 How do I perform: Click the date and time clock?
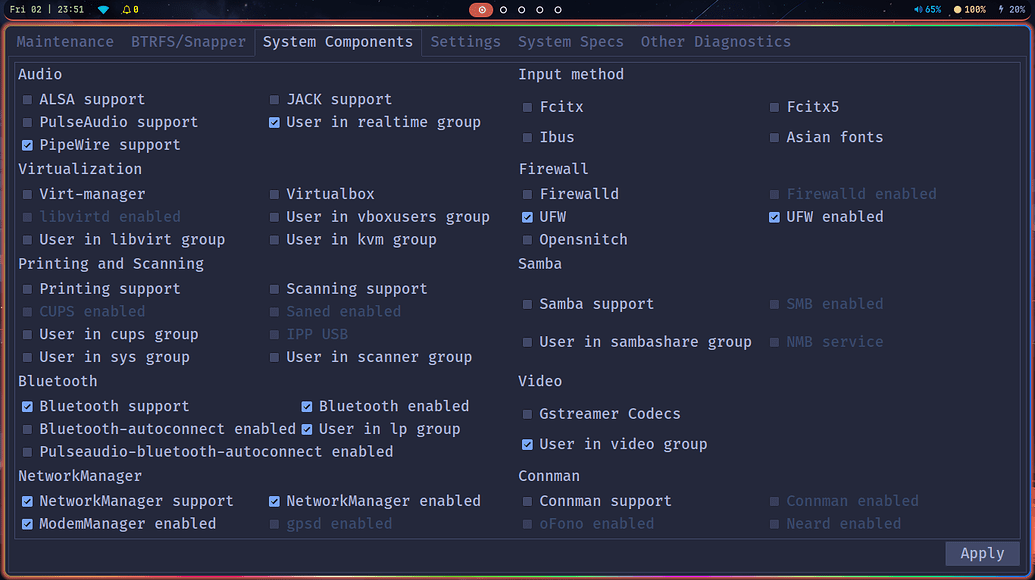(47, 9)
